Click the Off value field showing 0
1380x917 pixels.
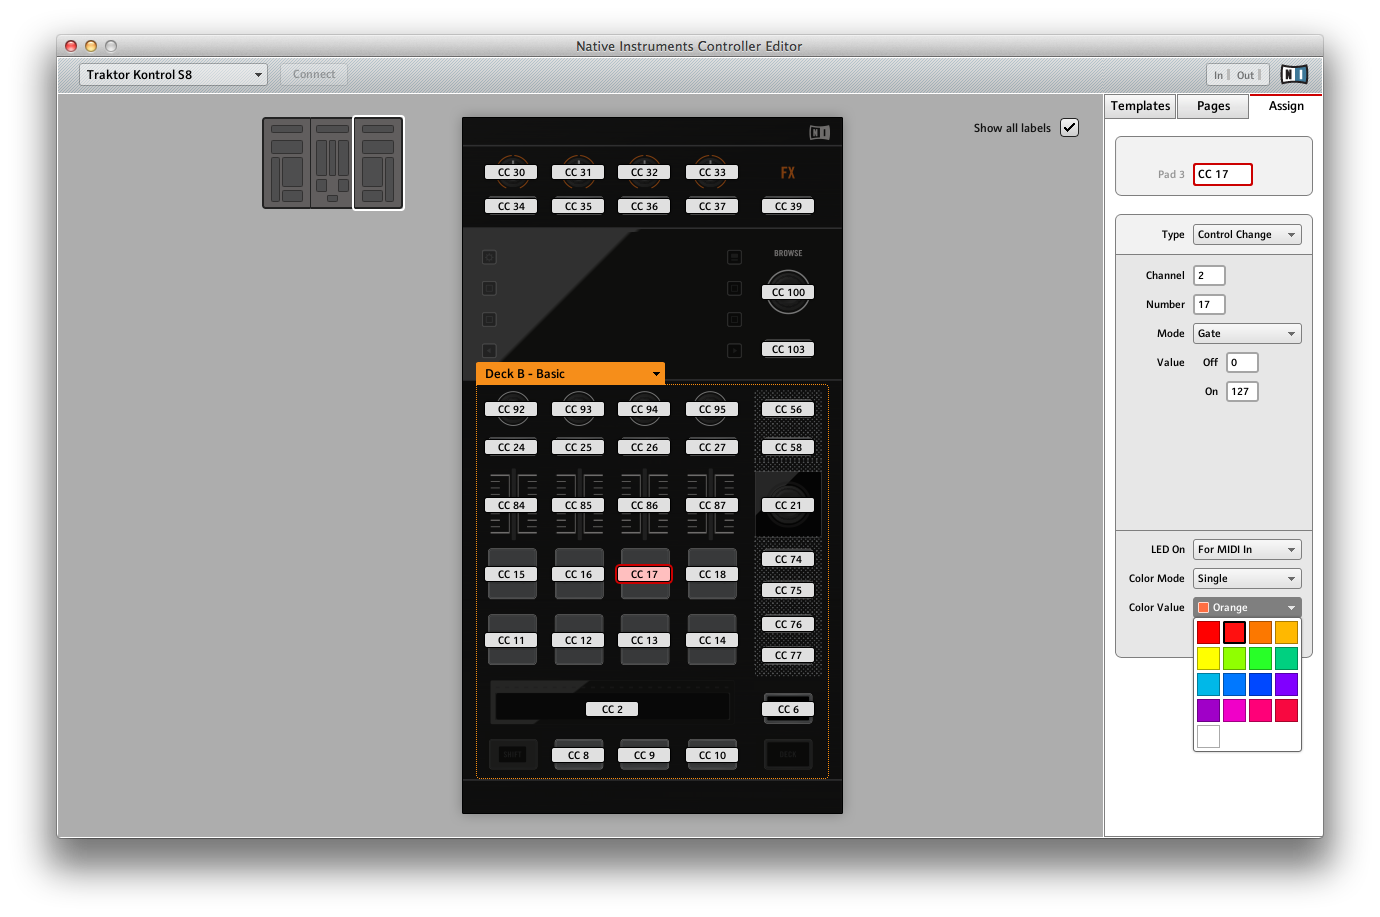1242,362
